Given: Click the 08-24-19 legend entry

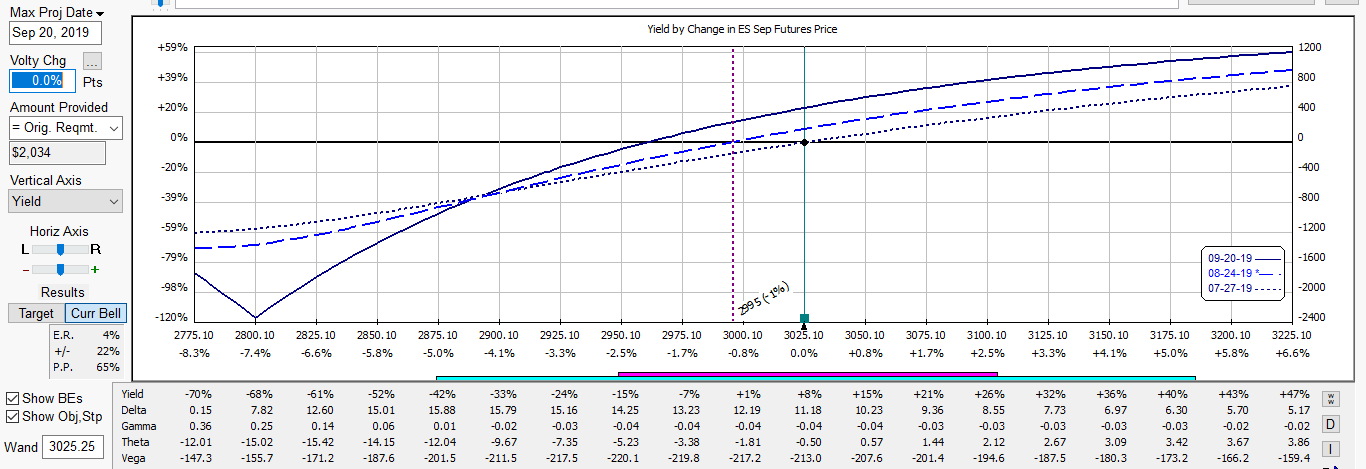Looking at the screenshot, I should pos(1245,273).
